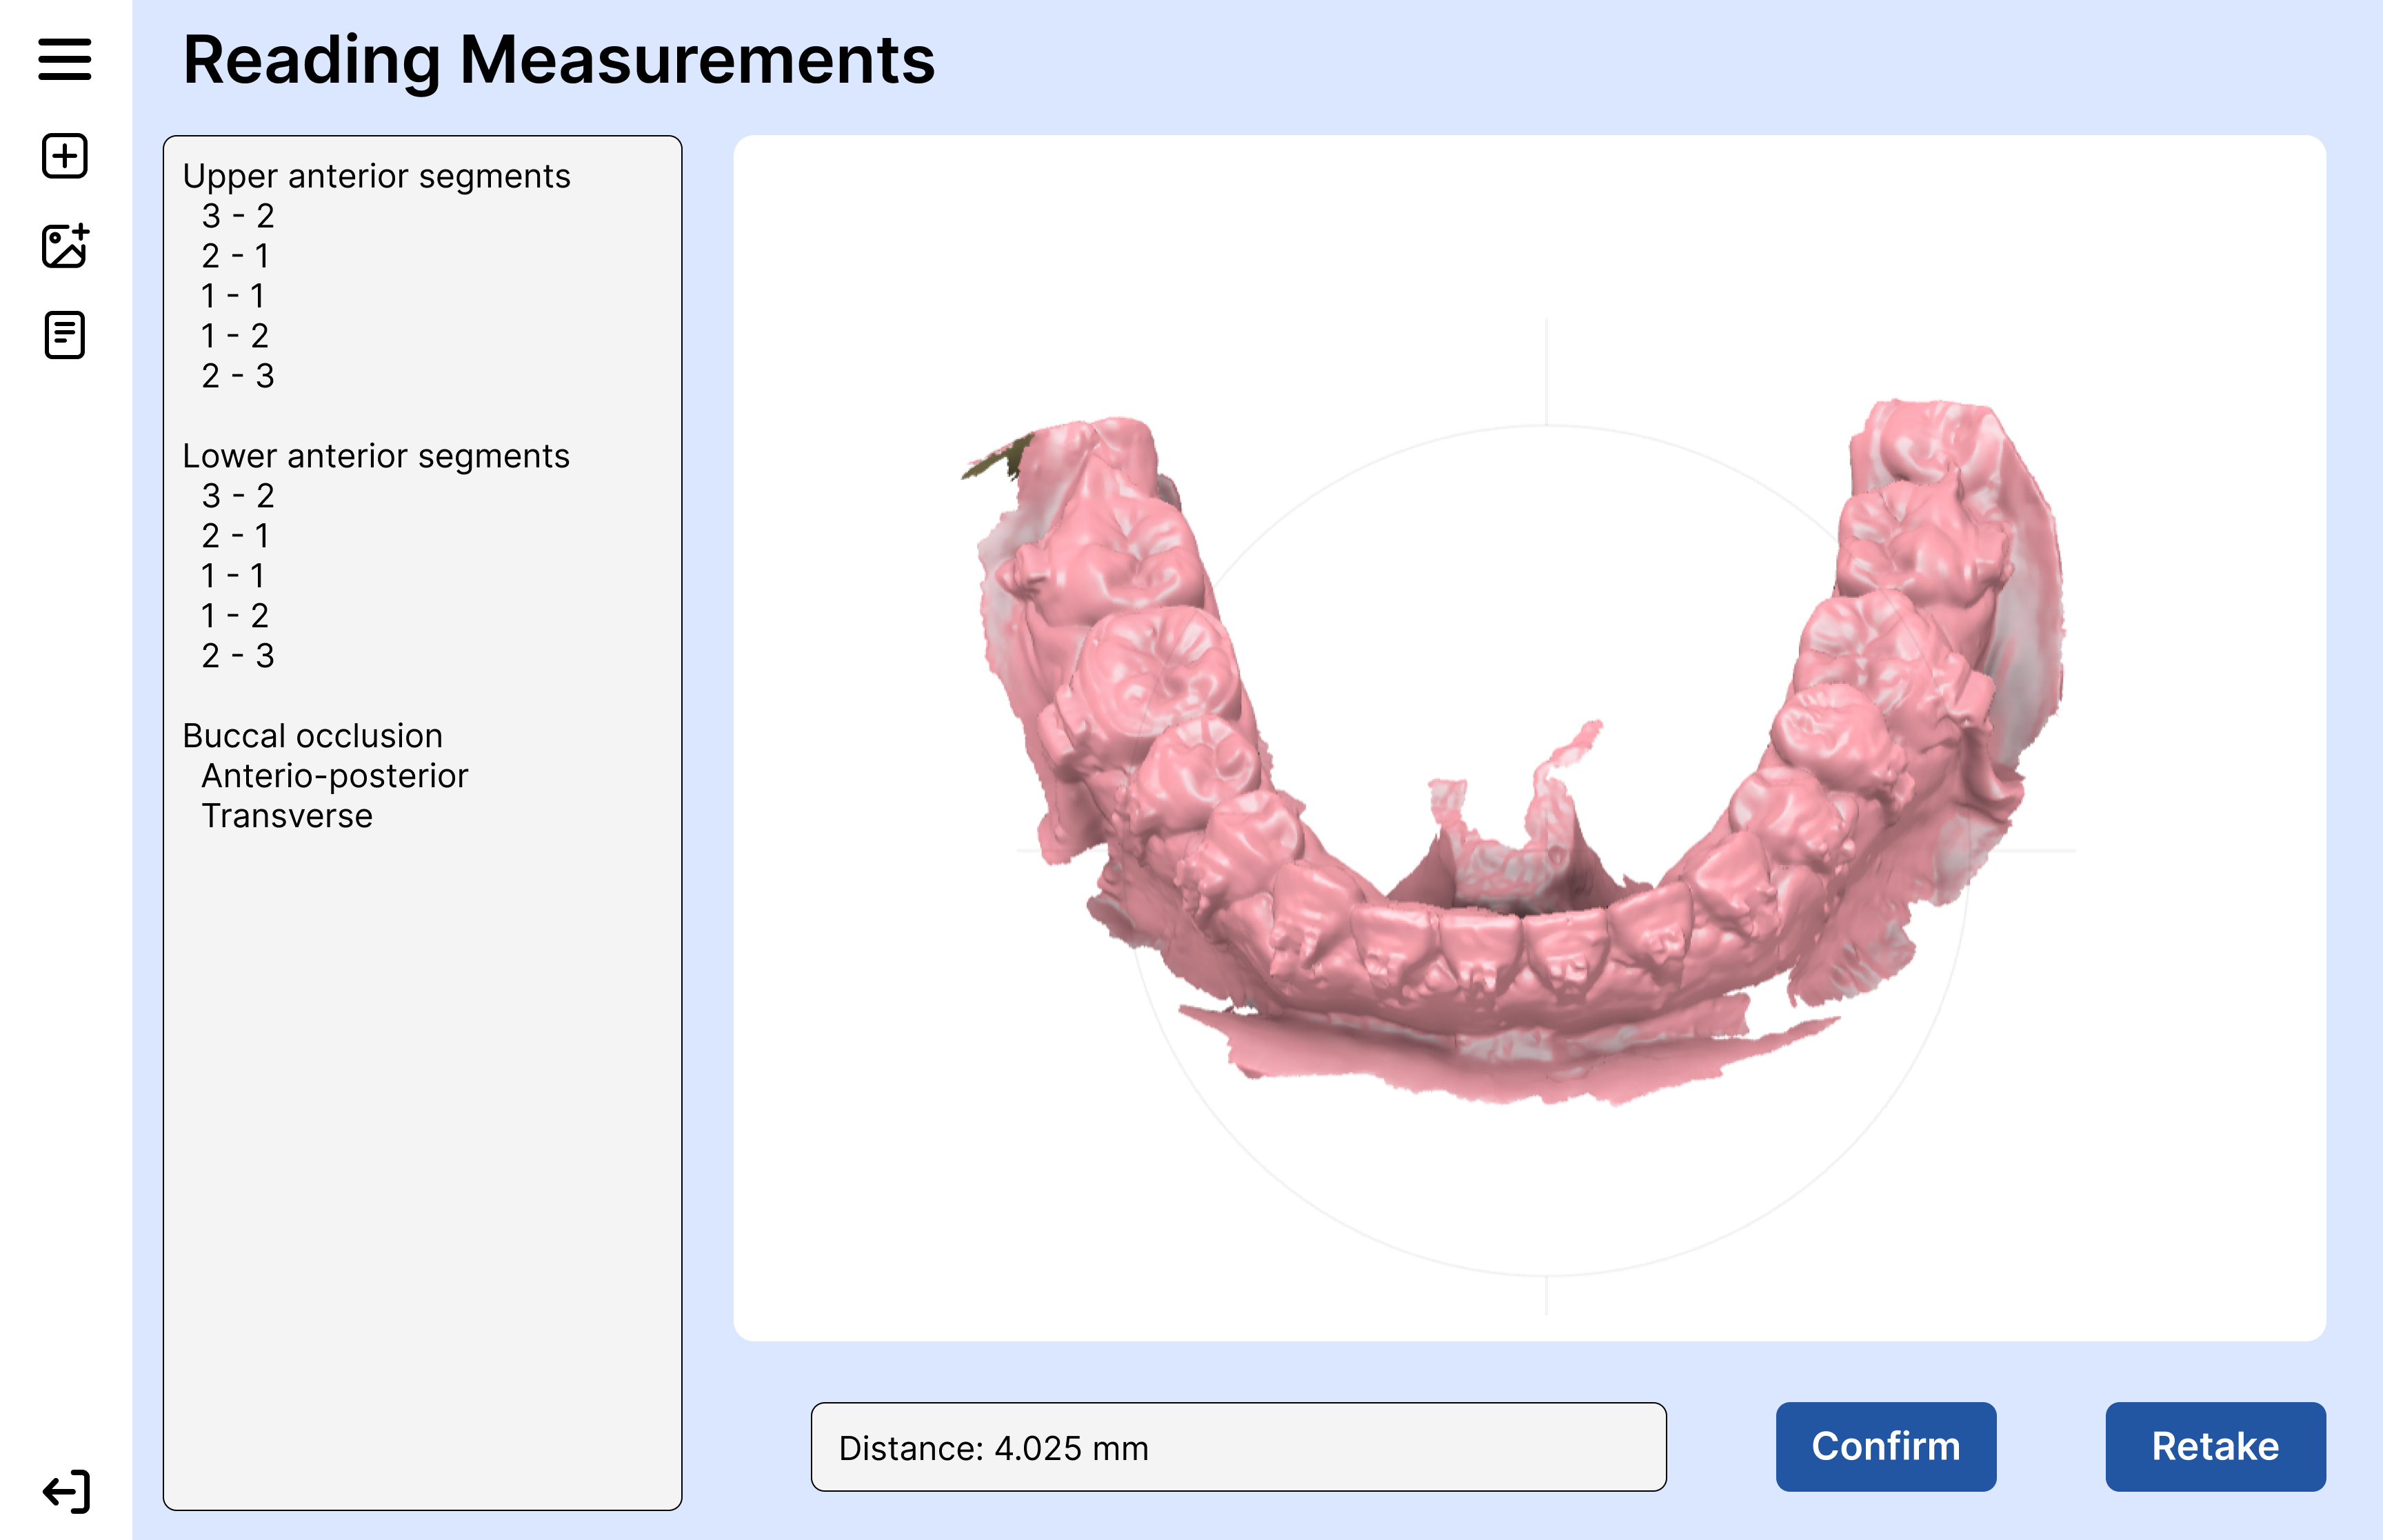
Task: Click the Reading Measurements title
Action: [559, 60]
